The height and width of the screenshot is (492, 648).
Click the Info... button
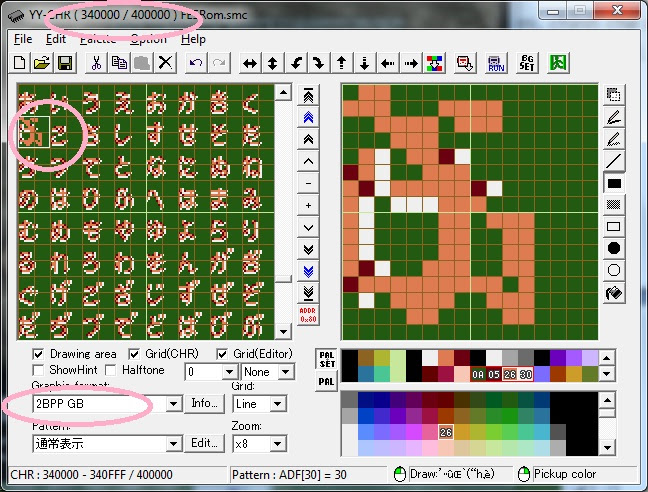click(x=204, y=403)
